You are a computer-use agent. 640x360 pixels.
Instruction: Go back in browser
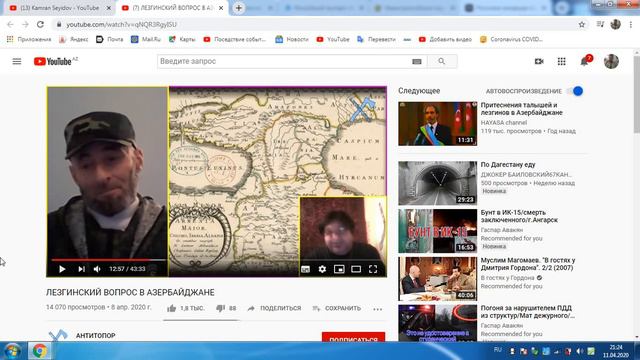tap(10, 24)
